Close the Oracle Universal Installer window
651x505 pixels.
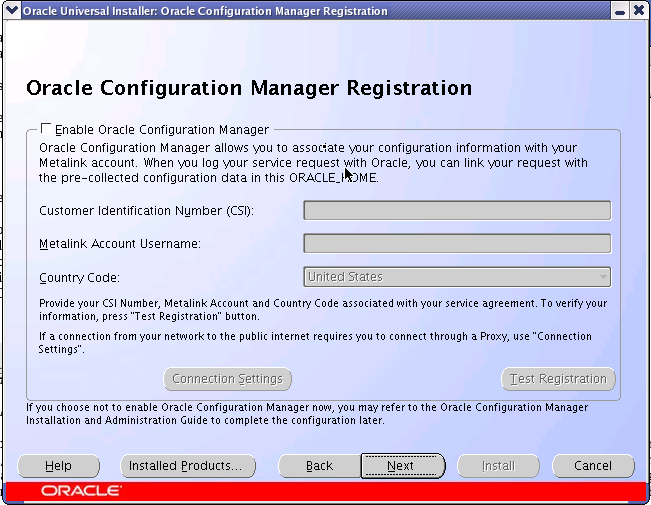point(639,10)
